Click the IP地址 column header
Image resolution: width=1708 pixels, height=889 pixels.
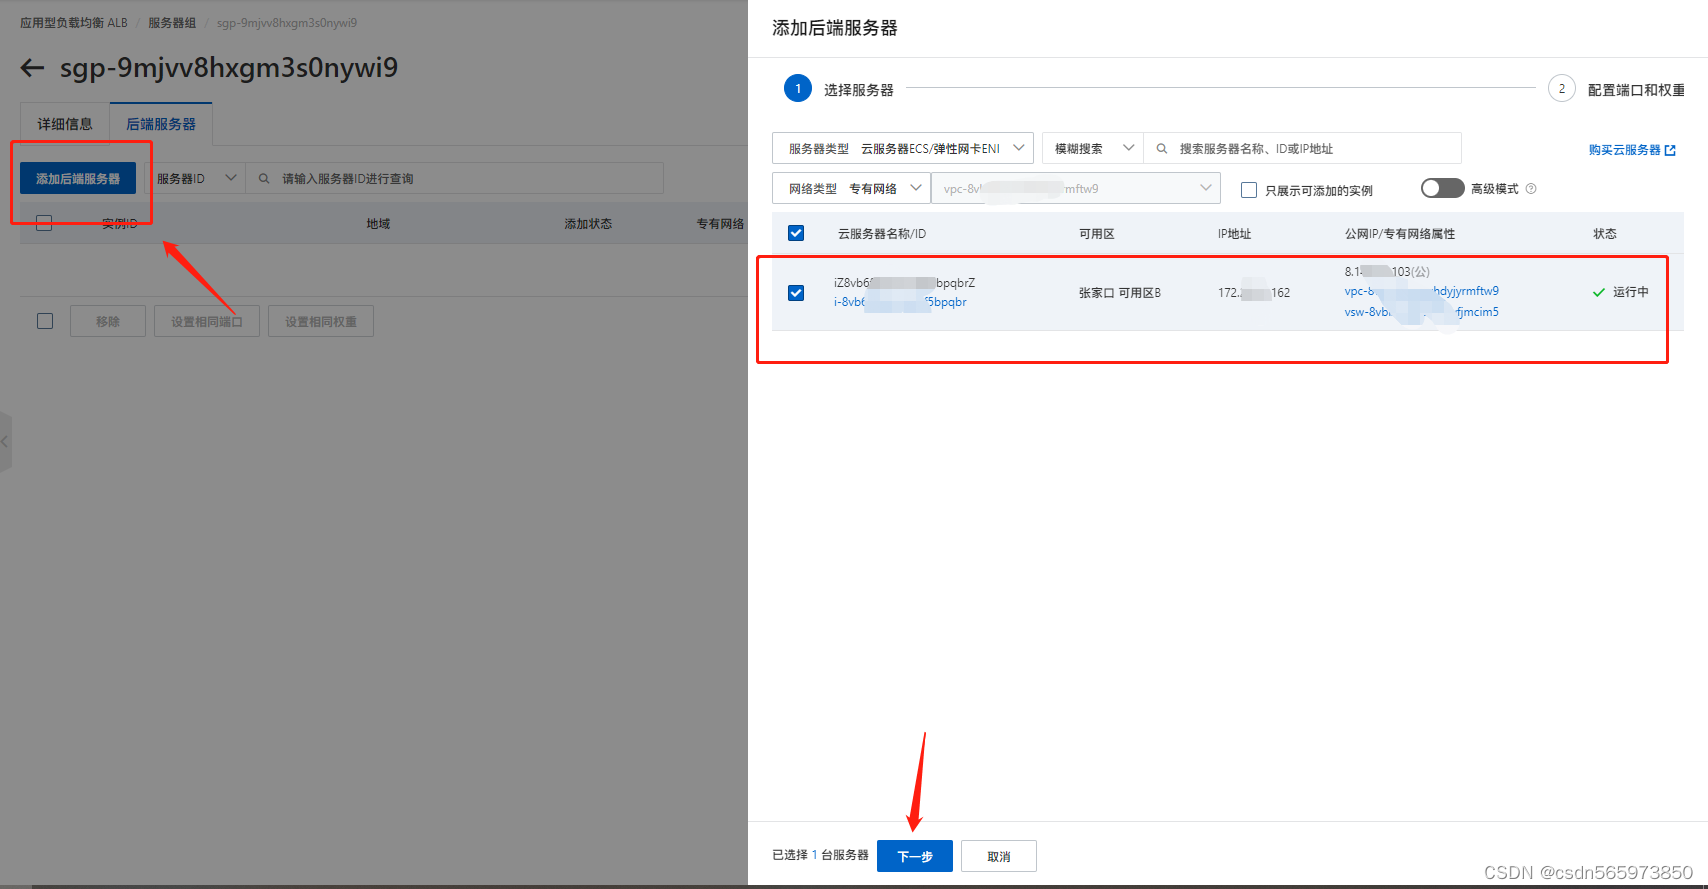click(x=1235, y=233)
